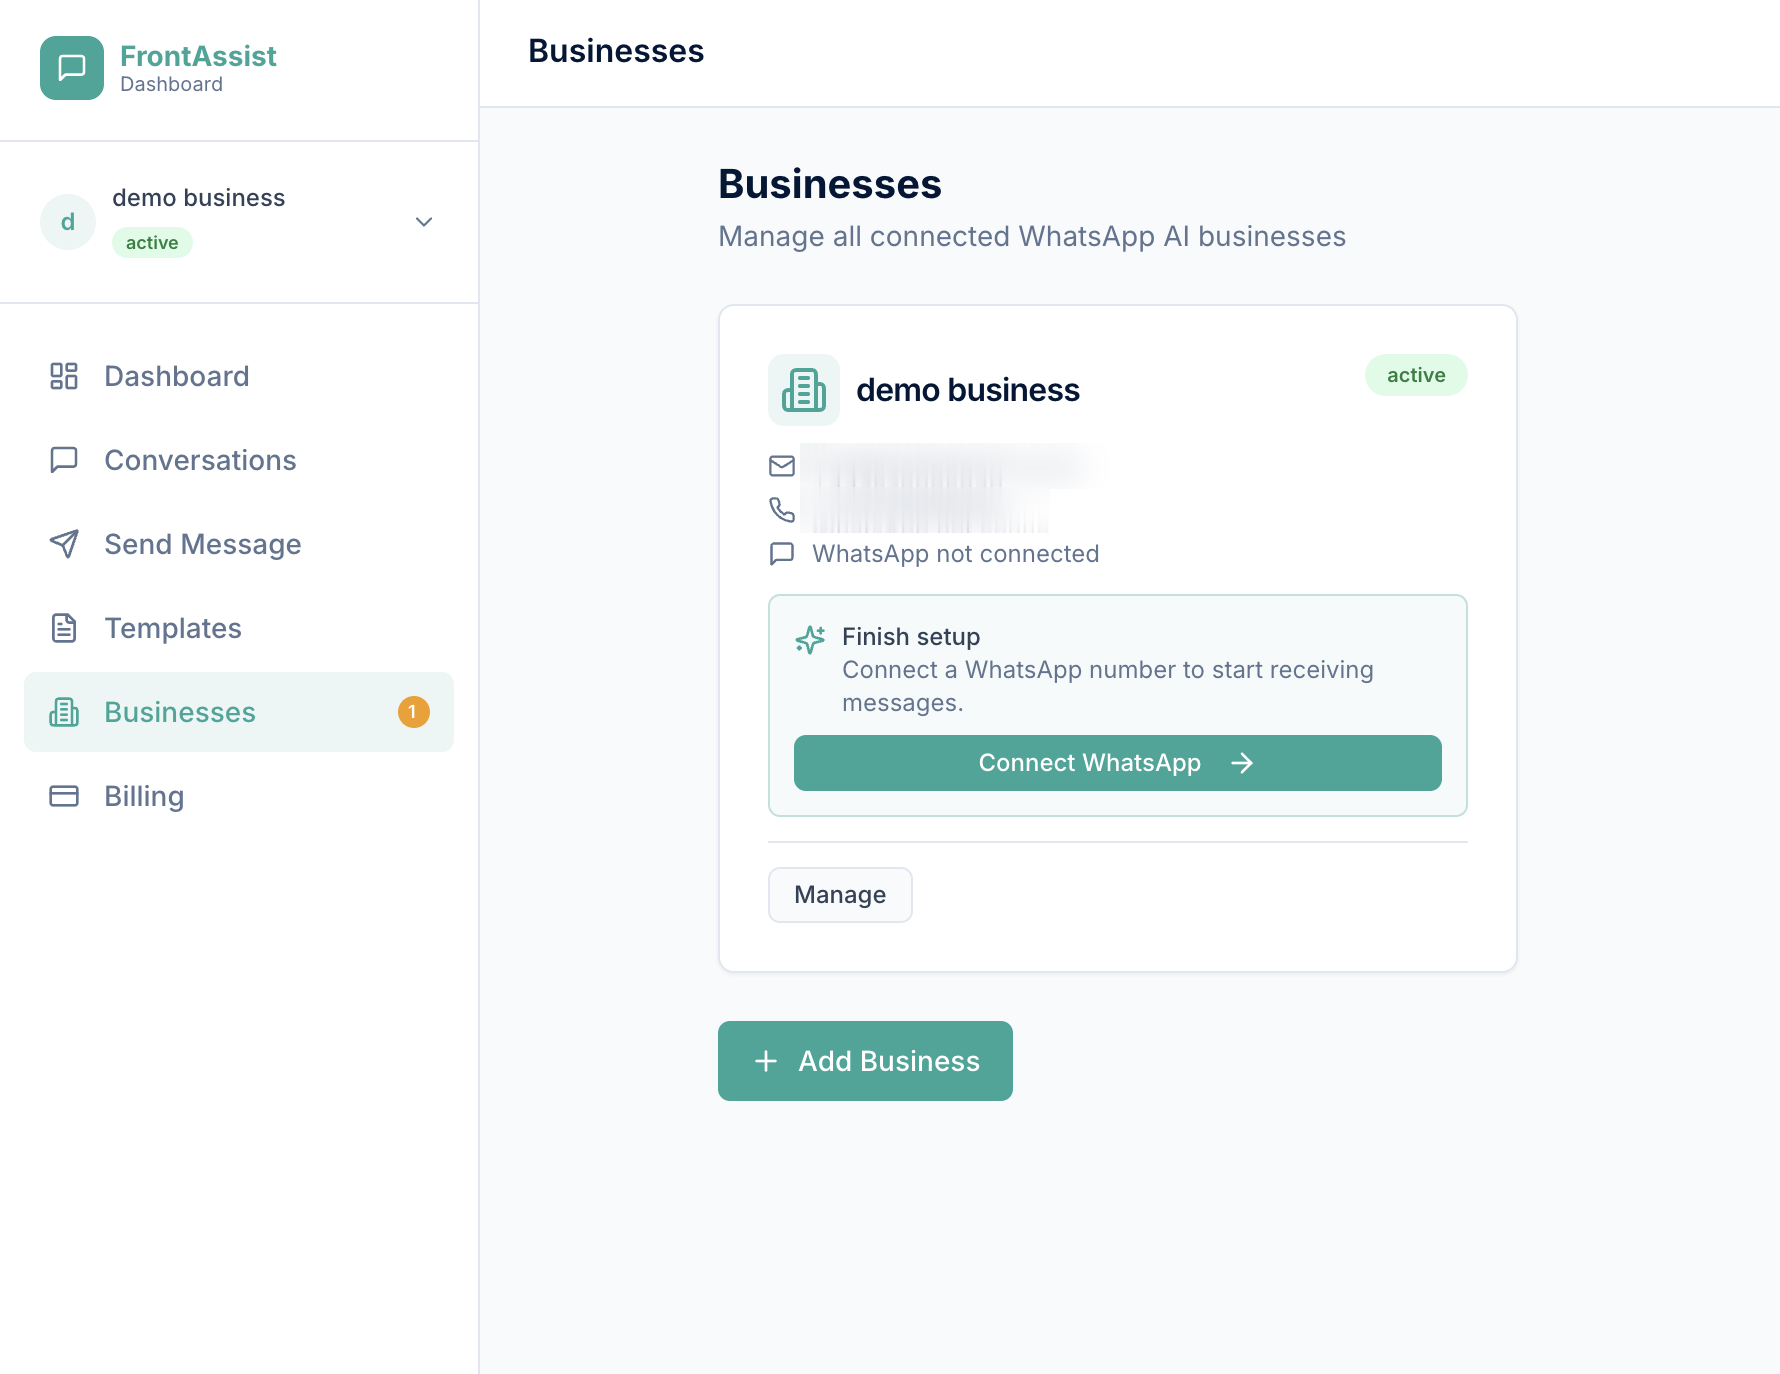Click the FrontAssist chat logo icon

pyautogui.click(x=72, y=68)
